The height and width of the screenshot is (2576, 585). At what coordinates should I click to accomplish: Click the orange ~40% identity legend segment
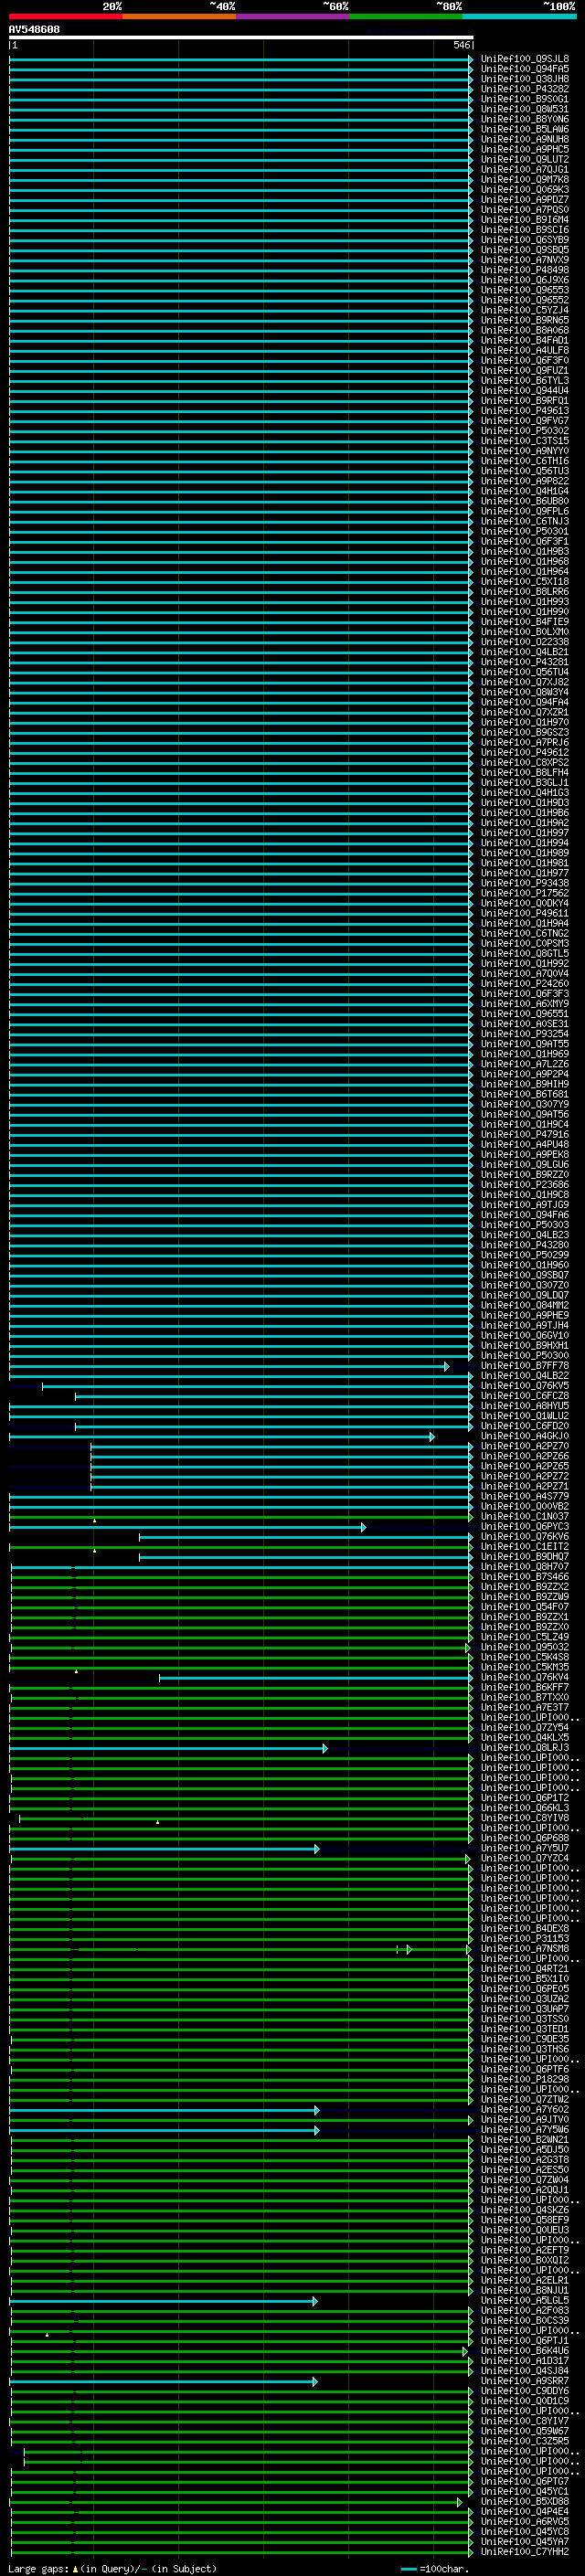(x=179, y=16)
